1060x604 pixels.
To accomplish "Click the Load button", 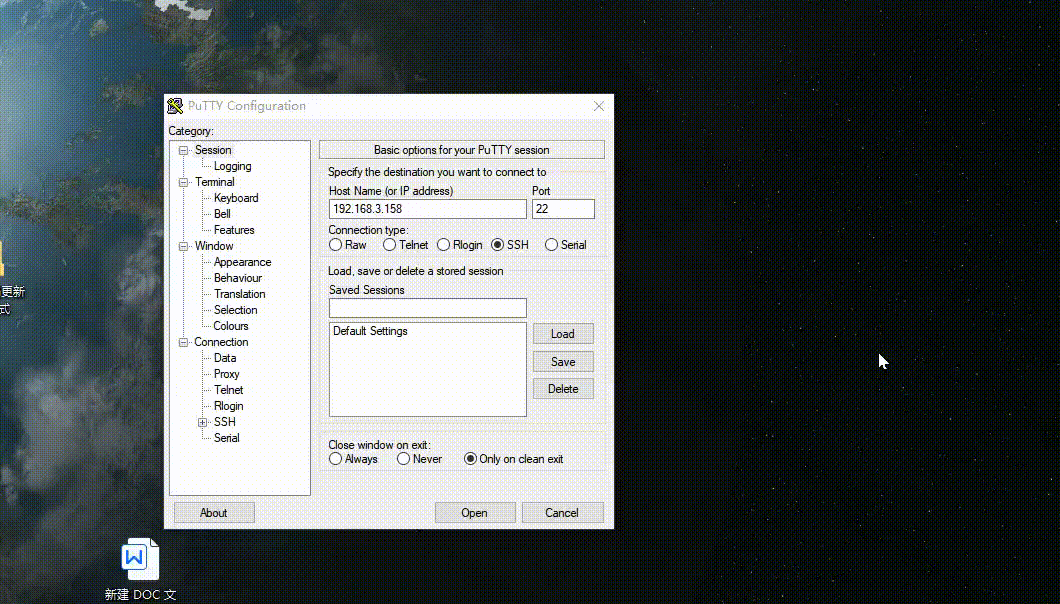I will pos(563,333).
